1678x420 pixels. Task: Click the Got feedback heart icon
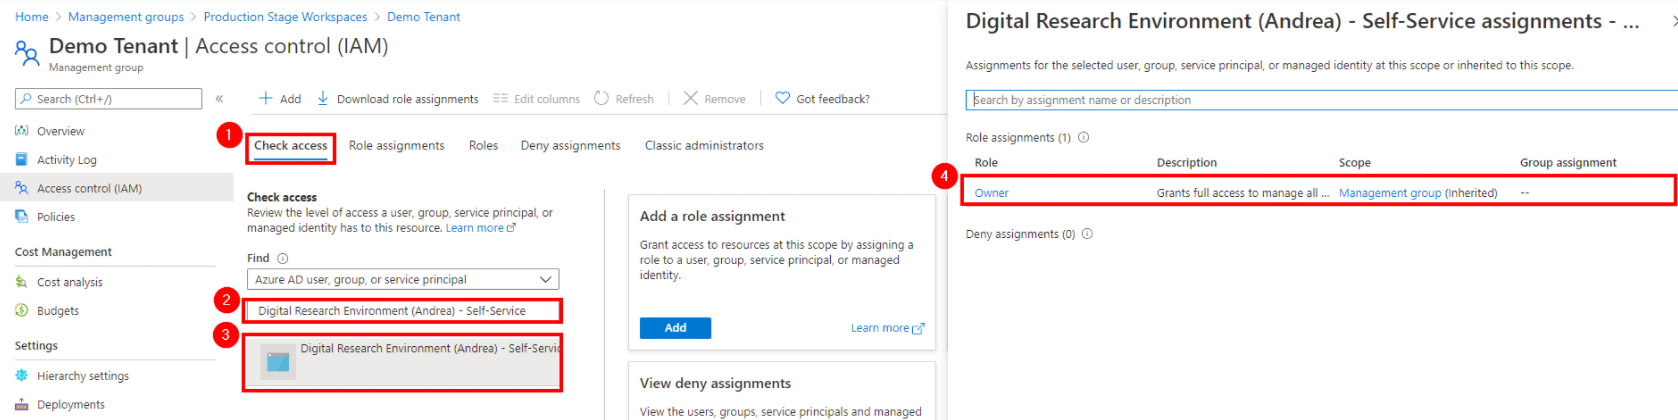pos(782,98)
